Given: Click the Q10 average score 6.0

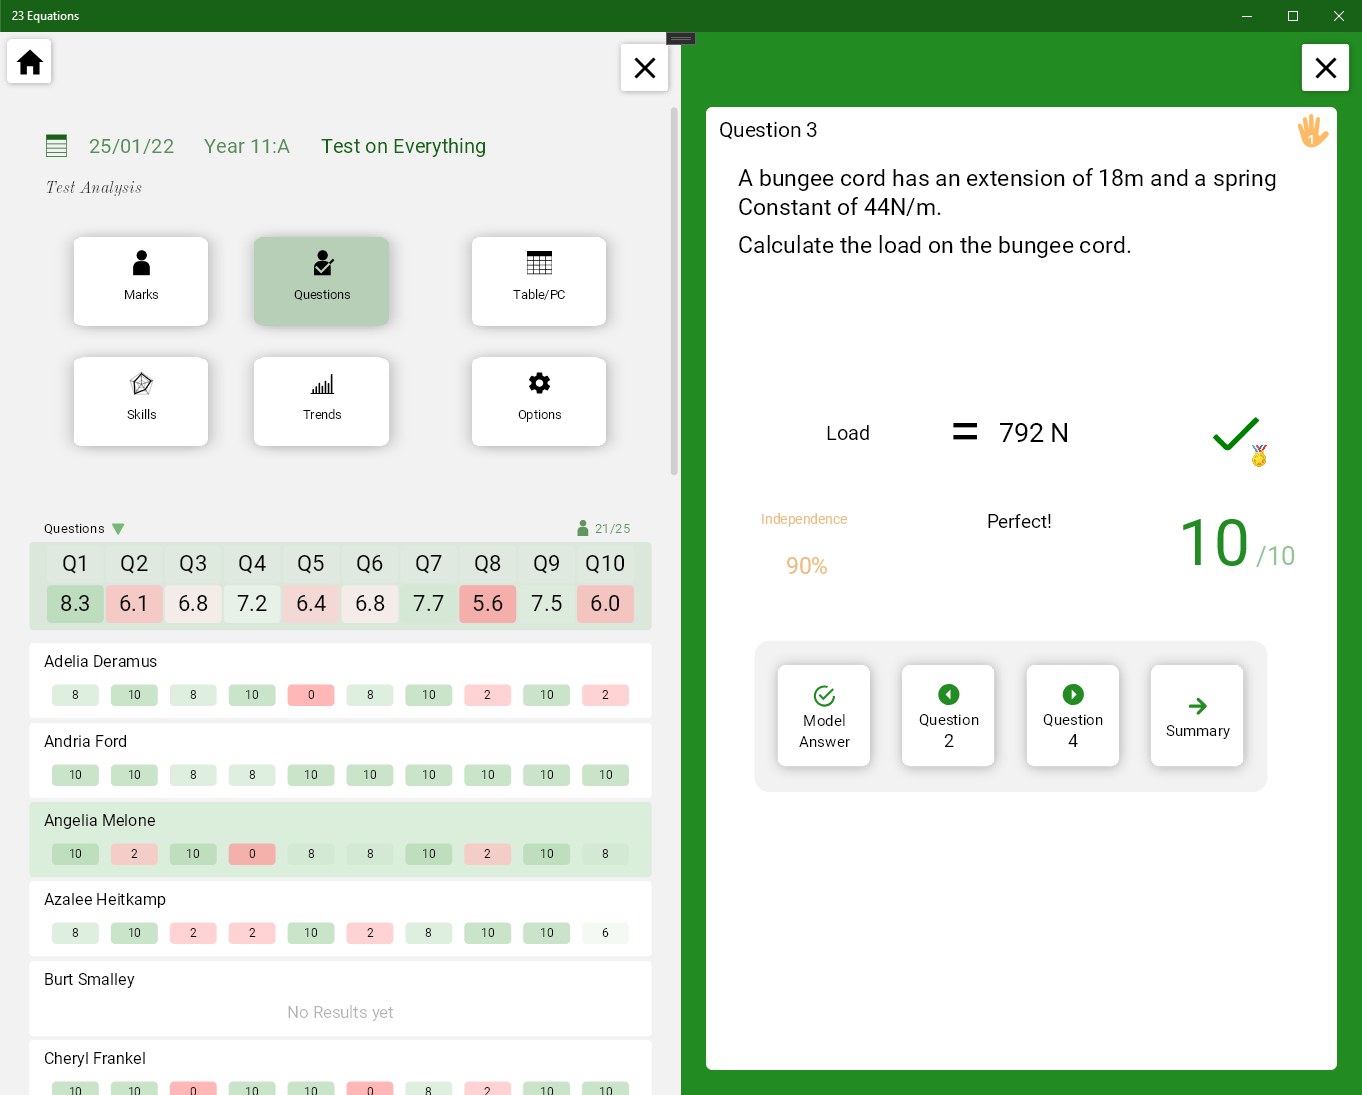Looking at the screenshot, I should pos(605,604).
